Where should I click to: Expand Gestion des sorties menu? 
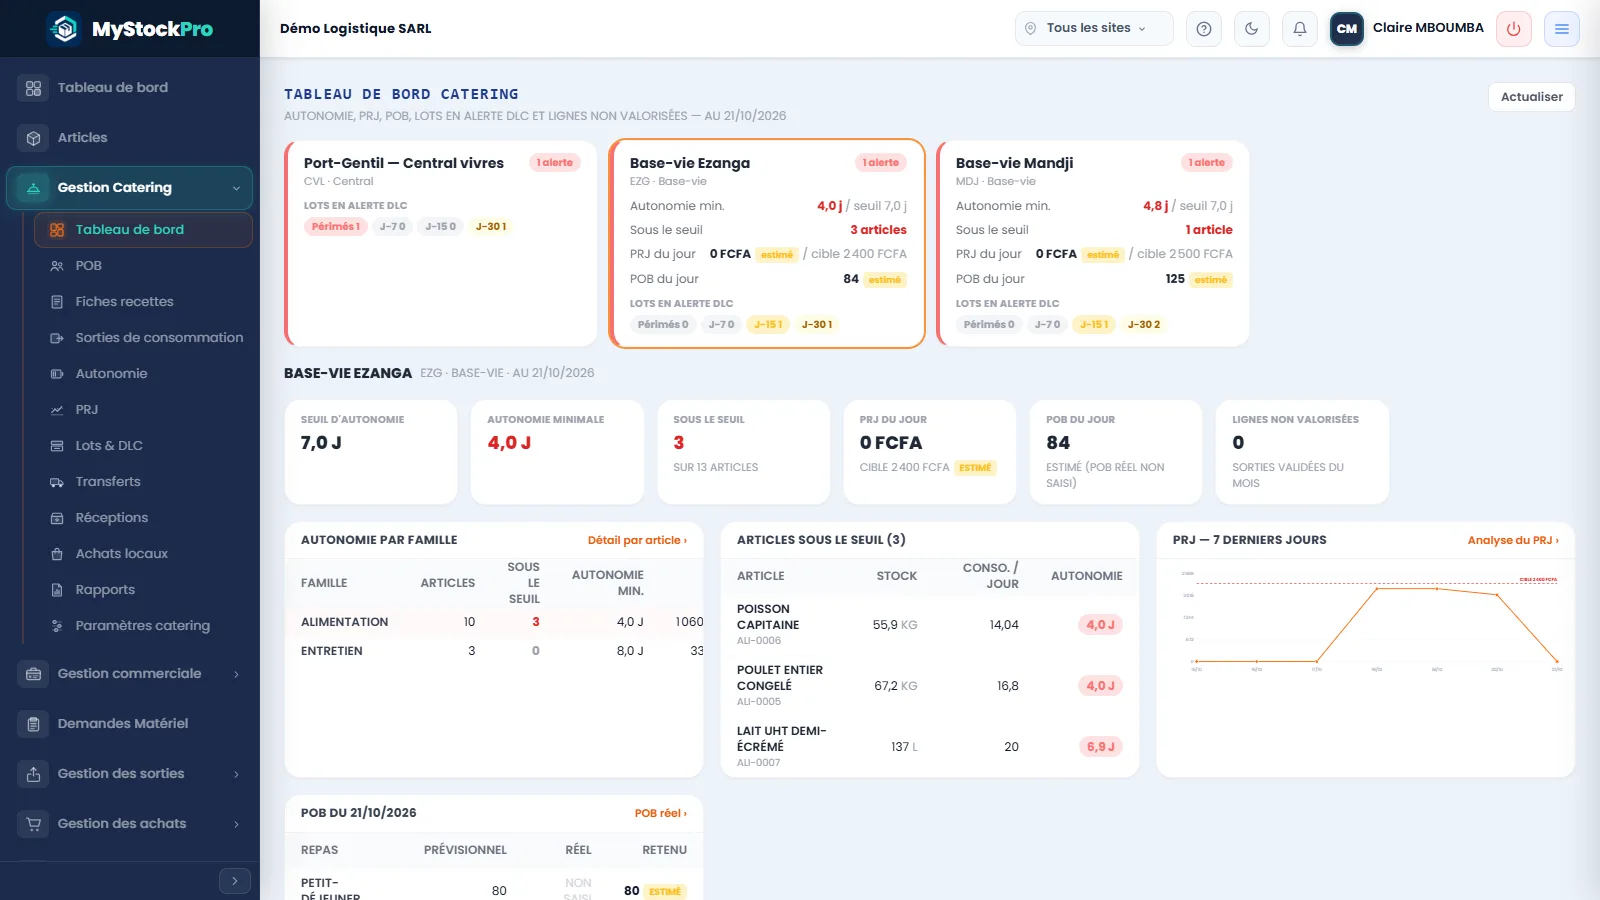pyautogui.click(x=129, y=774)
